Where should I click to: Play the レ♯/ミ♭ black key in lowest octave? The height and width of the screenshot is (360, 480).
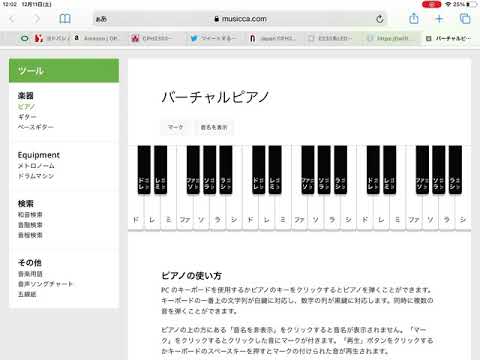160,169
